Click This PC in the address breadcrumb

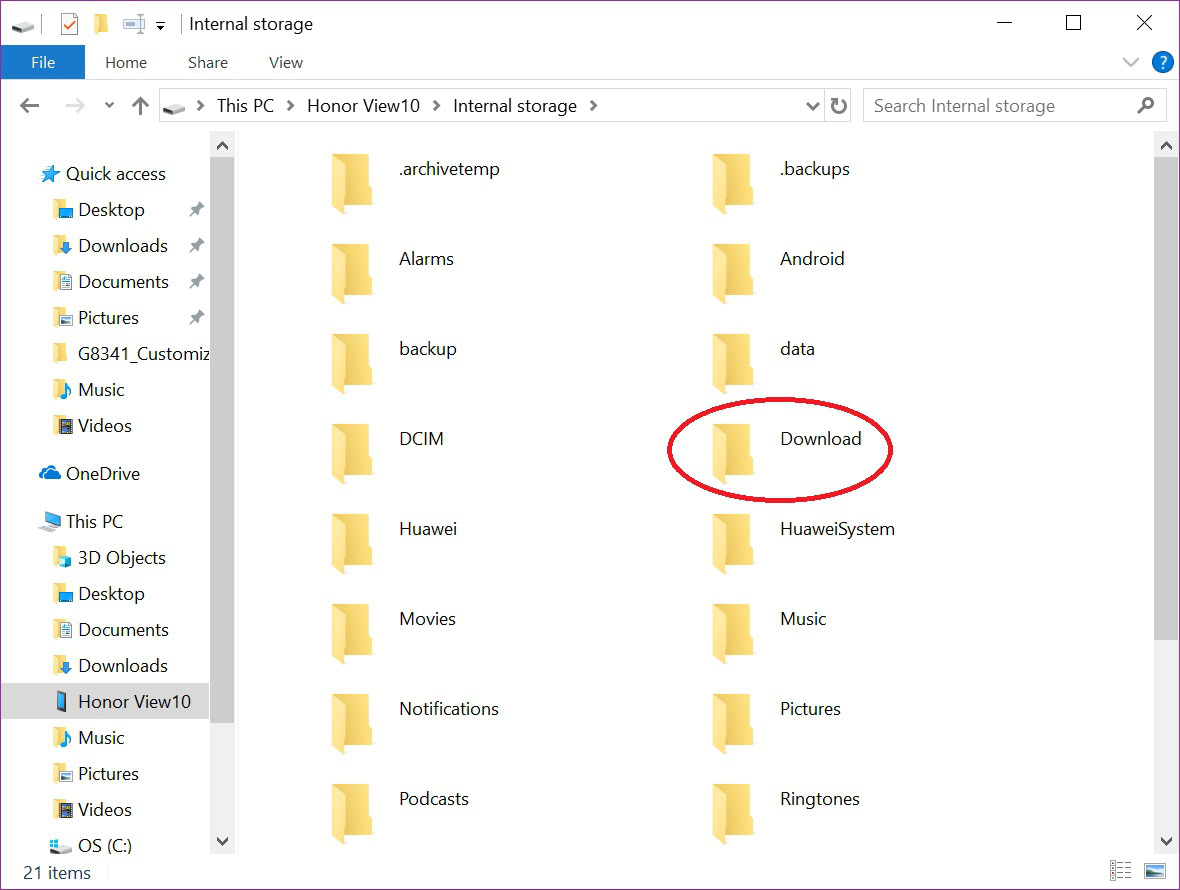[x=245, y=106]
